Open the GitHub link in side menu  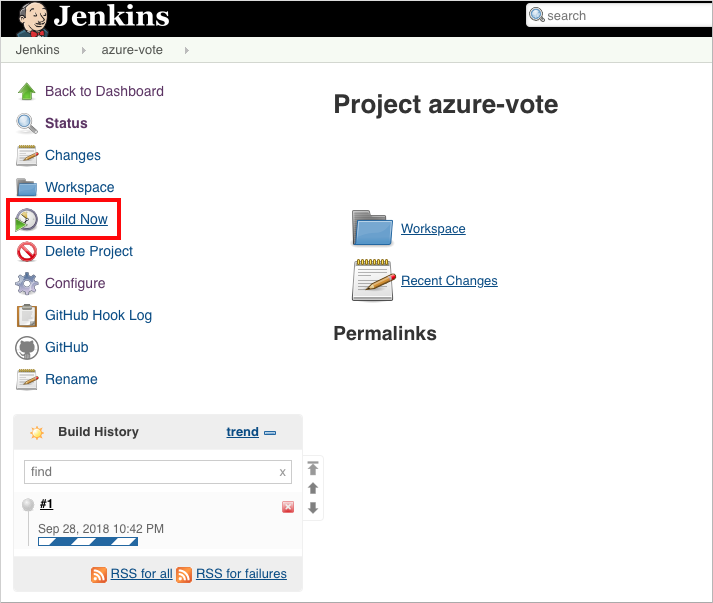click(x=66, y=347)
